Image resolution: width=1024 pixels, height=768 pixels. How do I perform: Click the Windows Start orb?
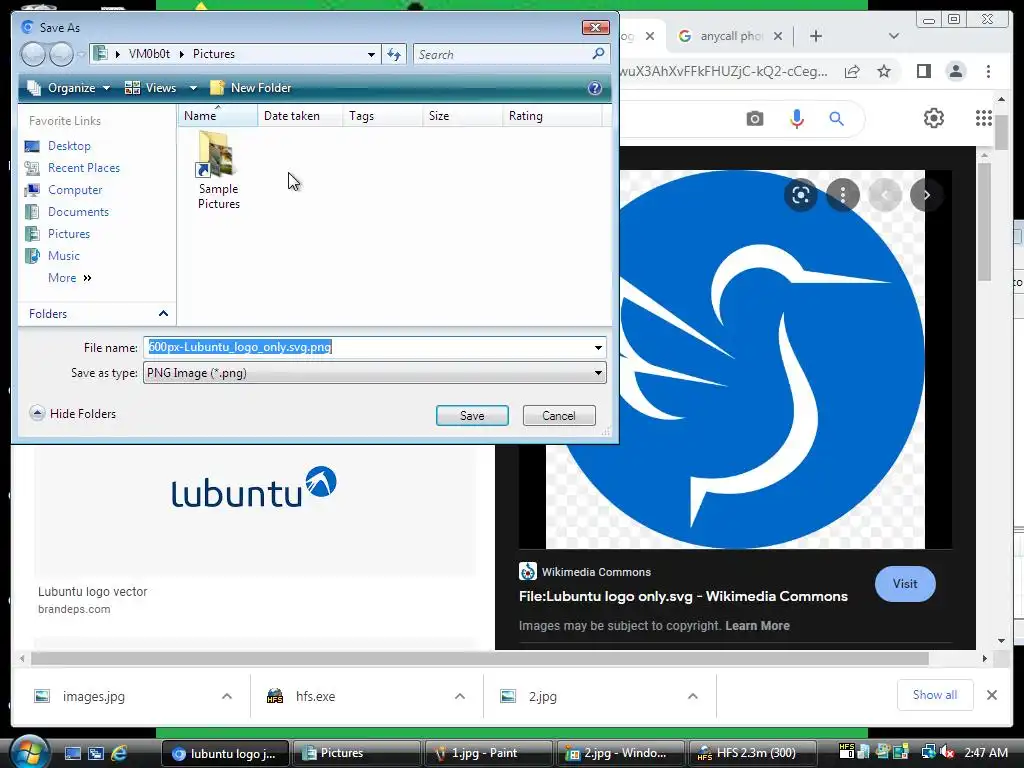29,752
